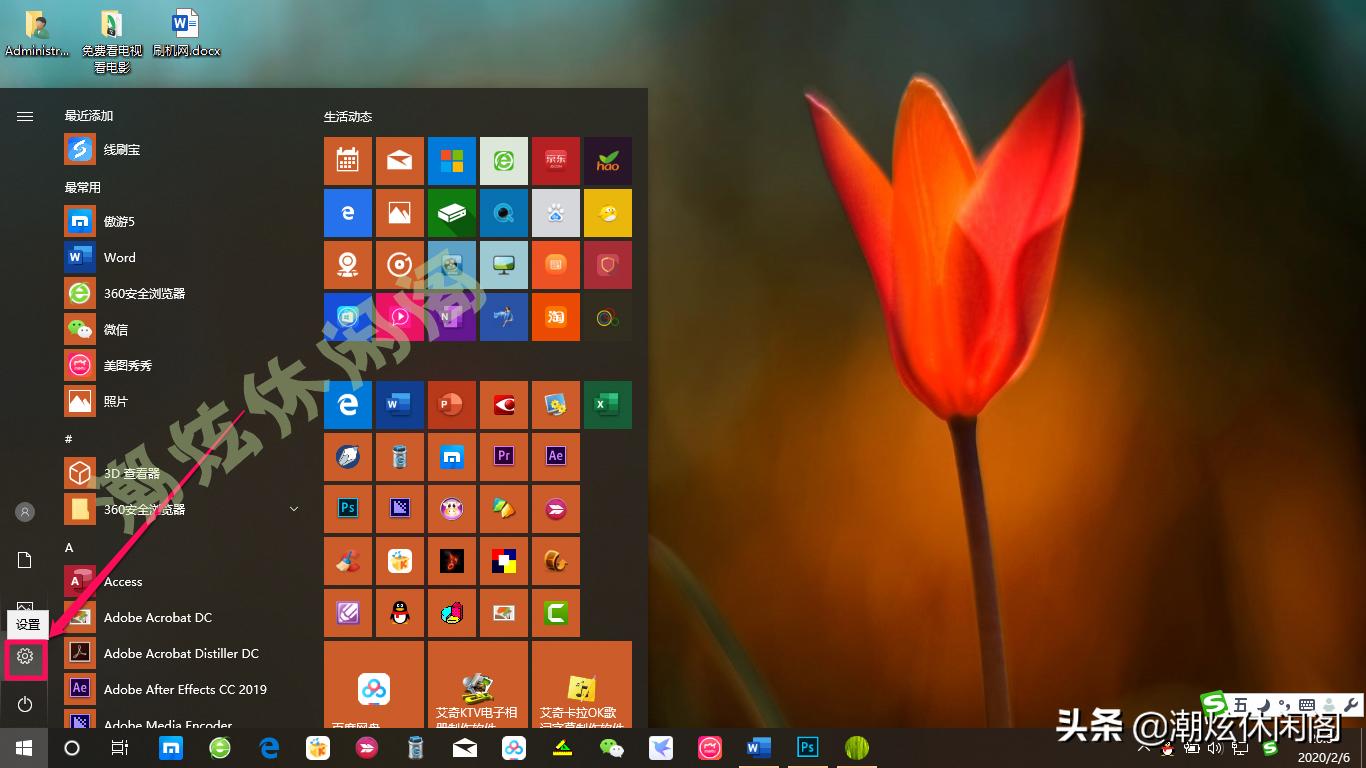Click the Photoshop icon on the taskbar
The height and width of the screenshot is (768, 1366).
pos(807,747)
